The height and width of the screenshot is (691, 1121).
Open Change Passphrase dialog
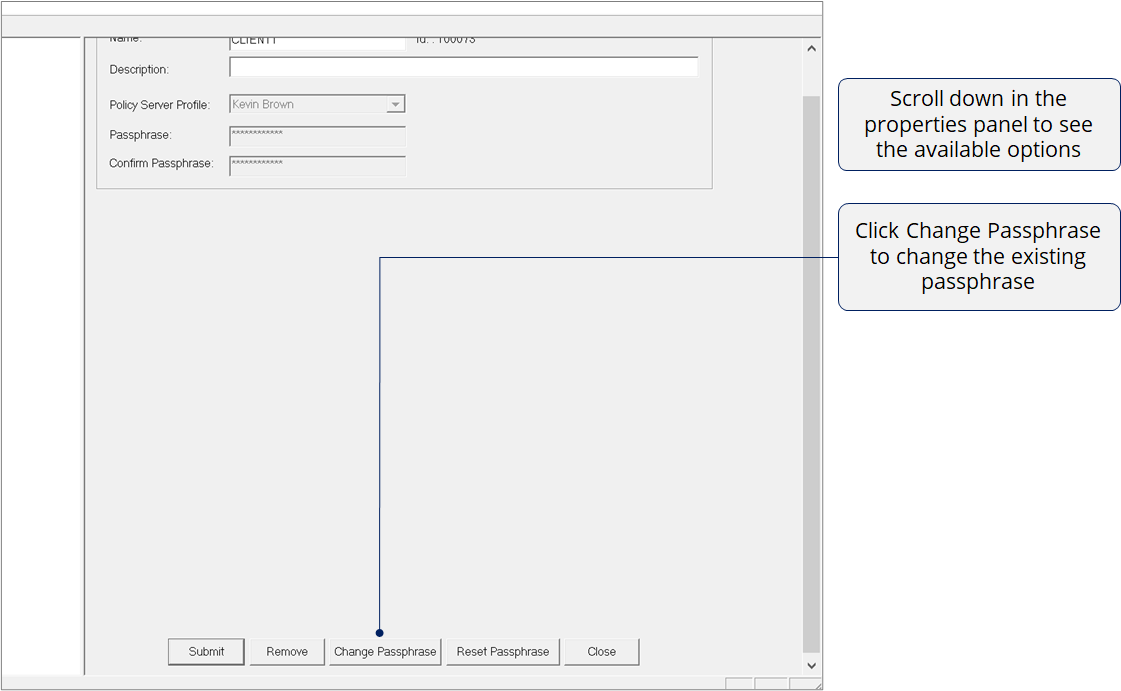click(385, 652)
